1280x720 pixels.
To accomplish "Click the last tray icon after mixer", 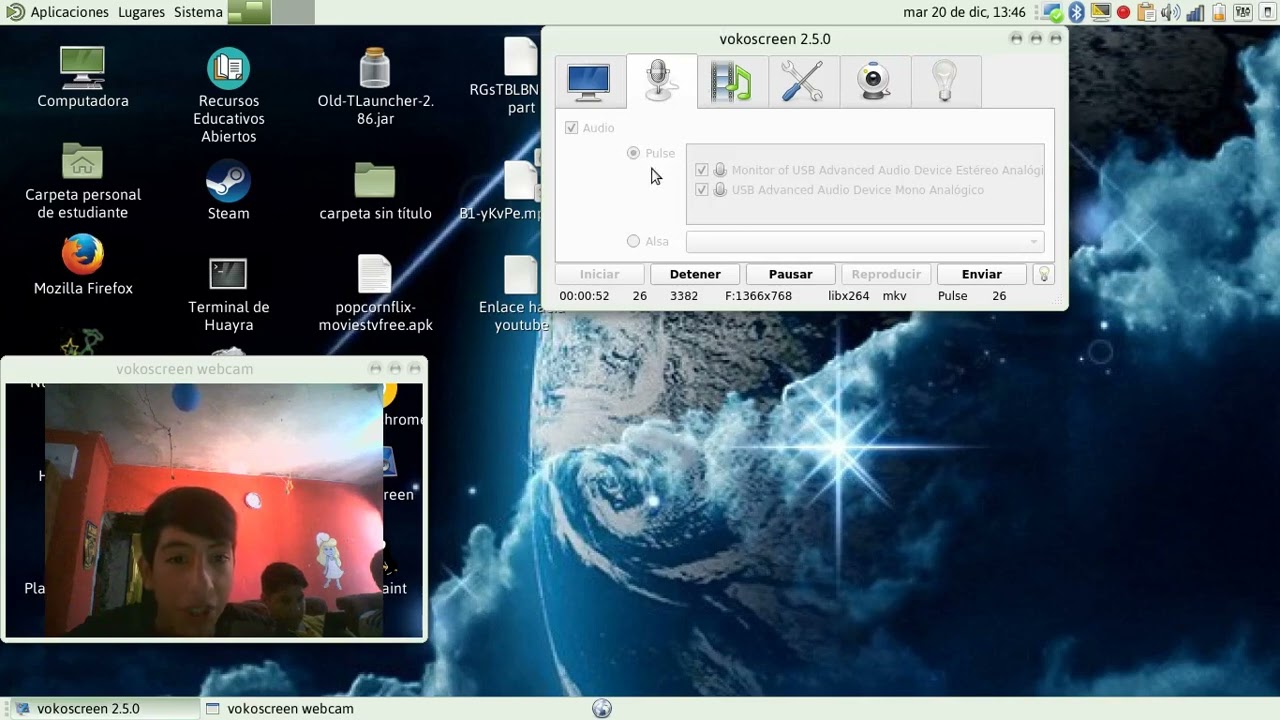I will coord(1267,12).
